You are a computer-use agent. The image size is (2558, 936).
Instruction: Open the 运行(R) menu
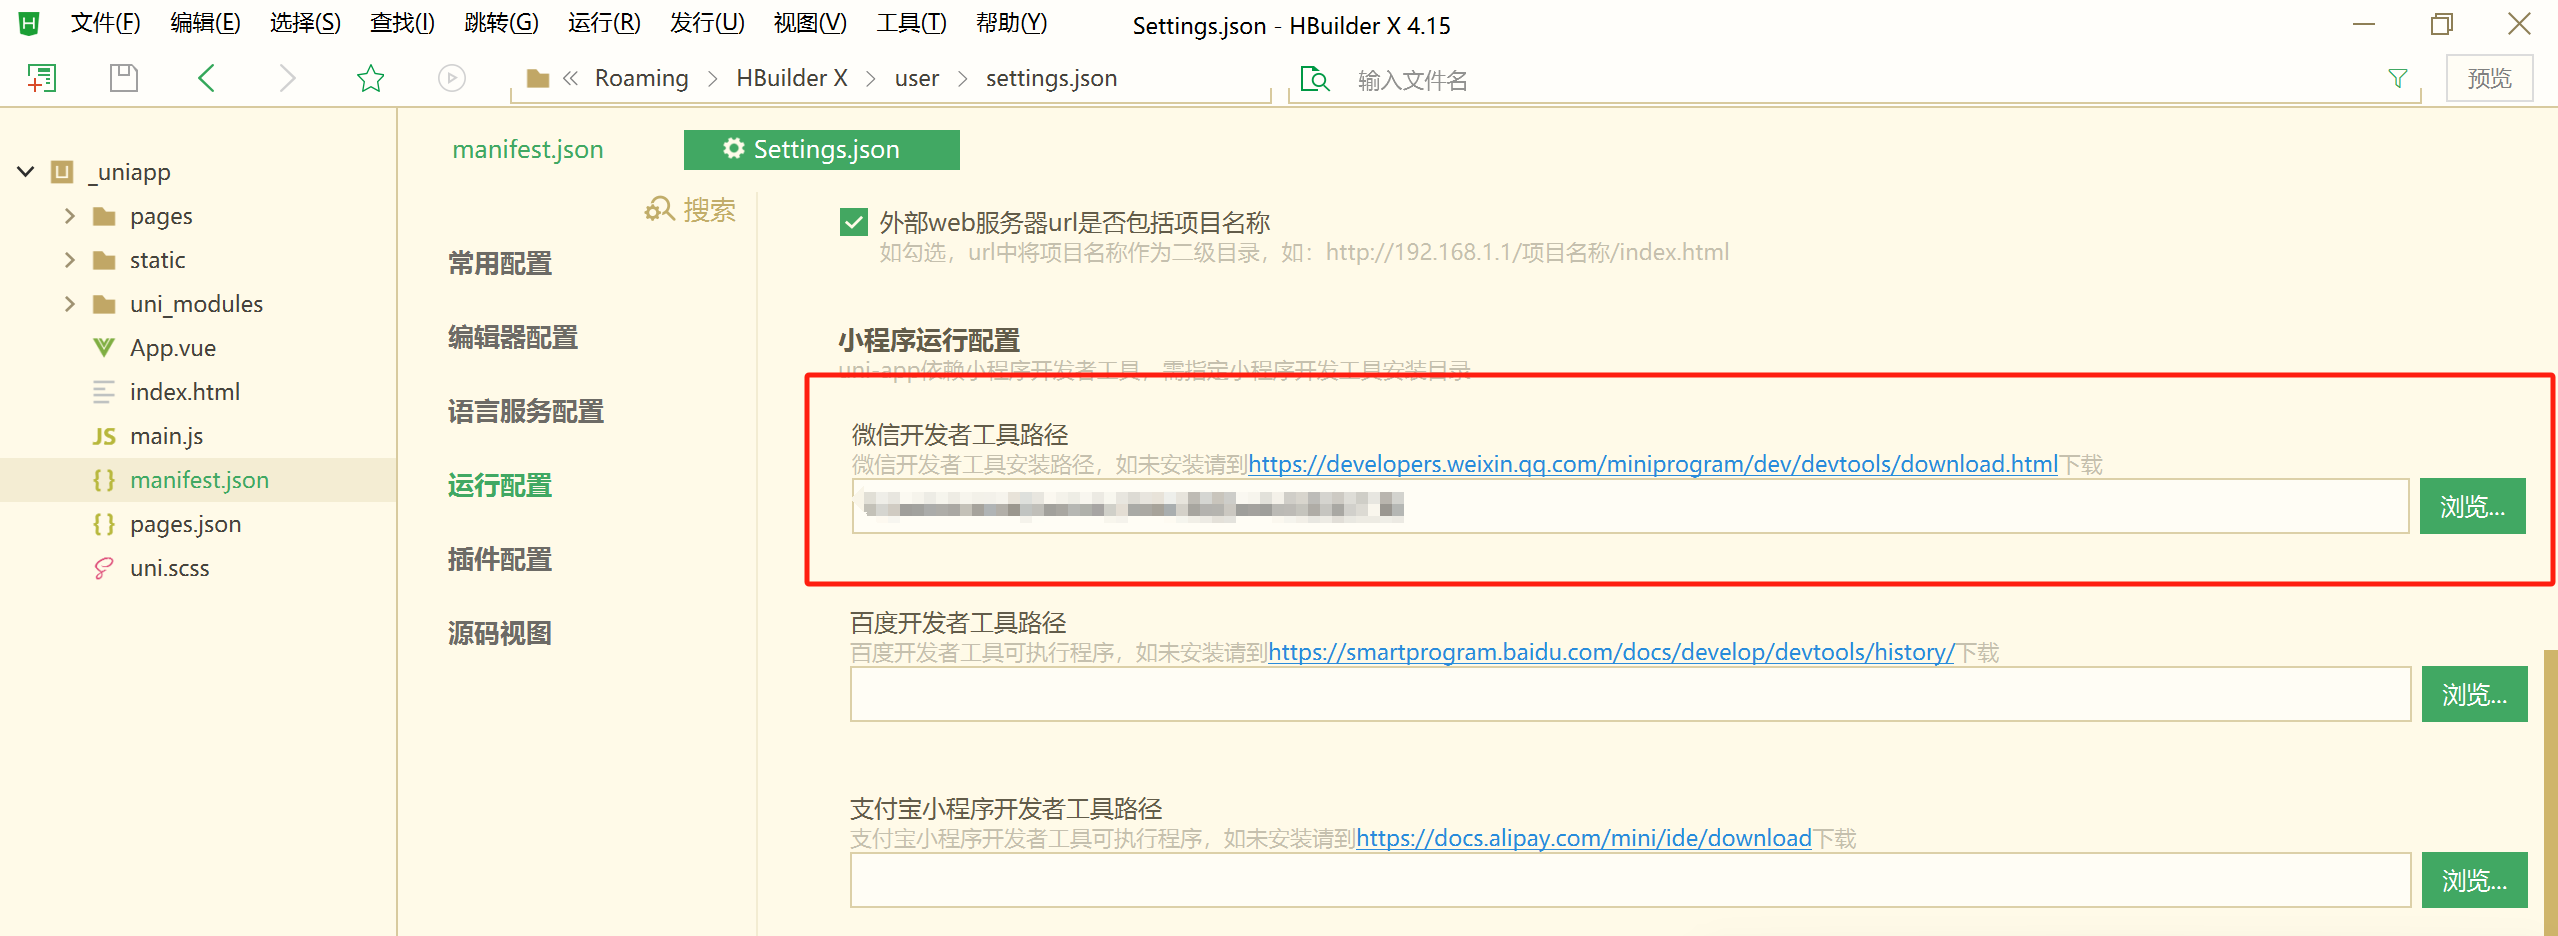604,23
